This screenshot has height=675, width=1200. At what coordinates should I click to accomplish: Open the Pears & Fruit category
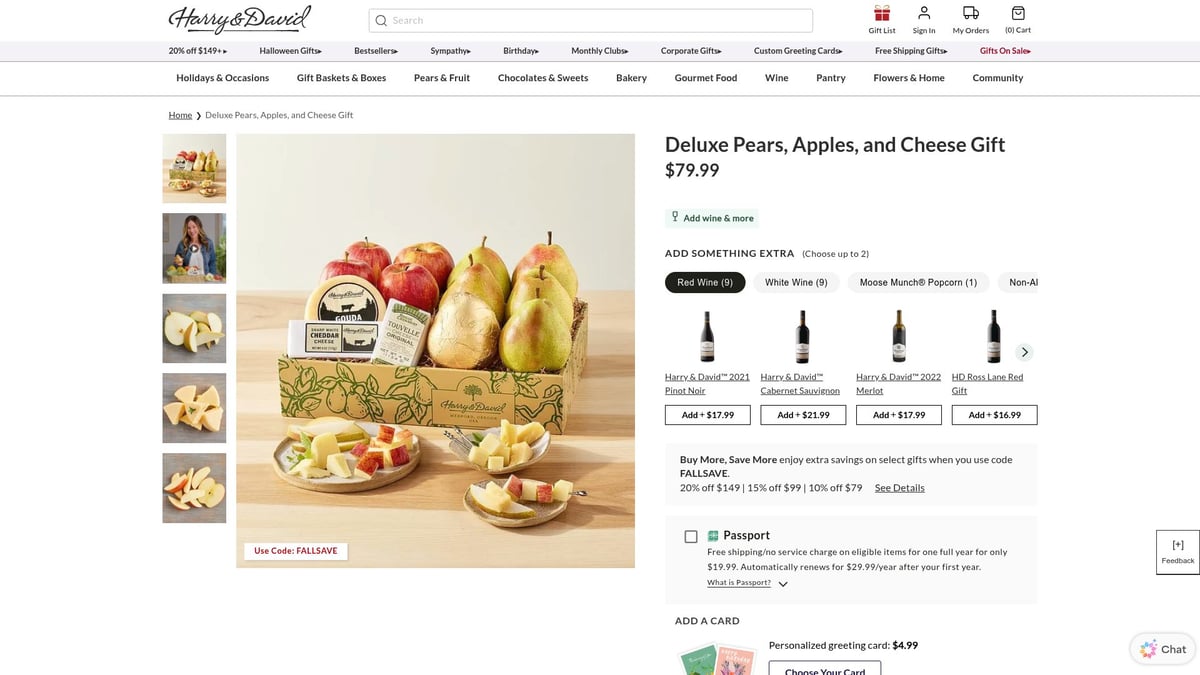pos(441,77)
